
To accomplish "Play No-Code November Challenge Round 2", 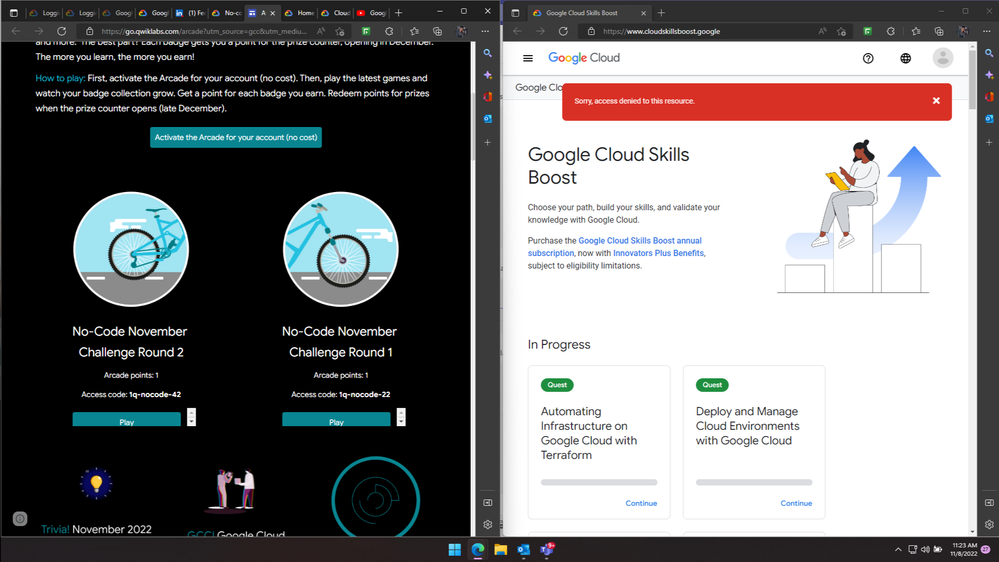I will [x=126, y=421].
